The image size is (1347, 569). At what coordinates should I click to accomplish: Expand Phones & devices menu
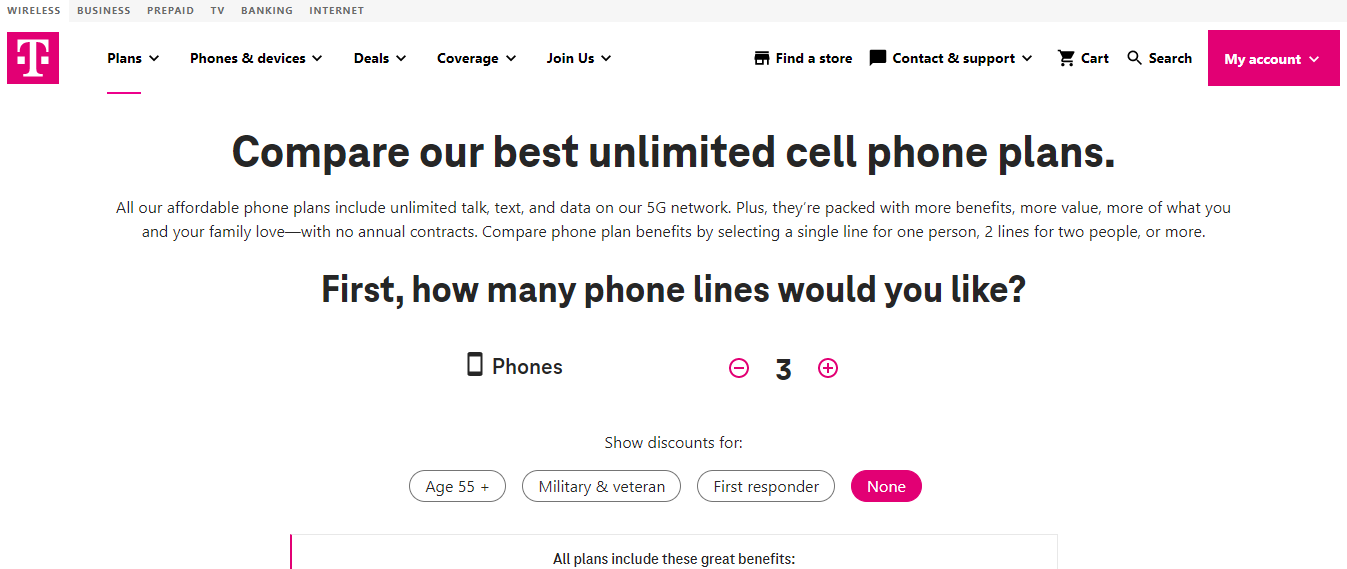[256, 58]
